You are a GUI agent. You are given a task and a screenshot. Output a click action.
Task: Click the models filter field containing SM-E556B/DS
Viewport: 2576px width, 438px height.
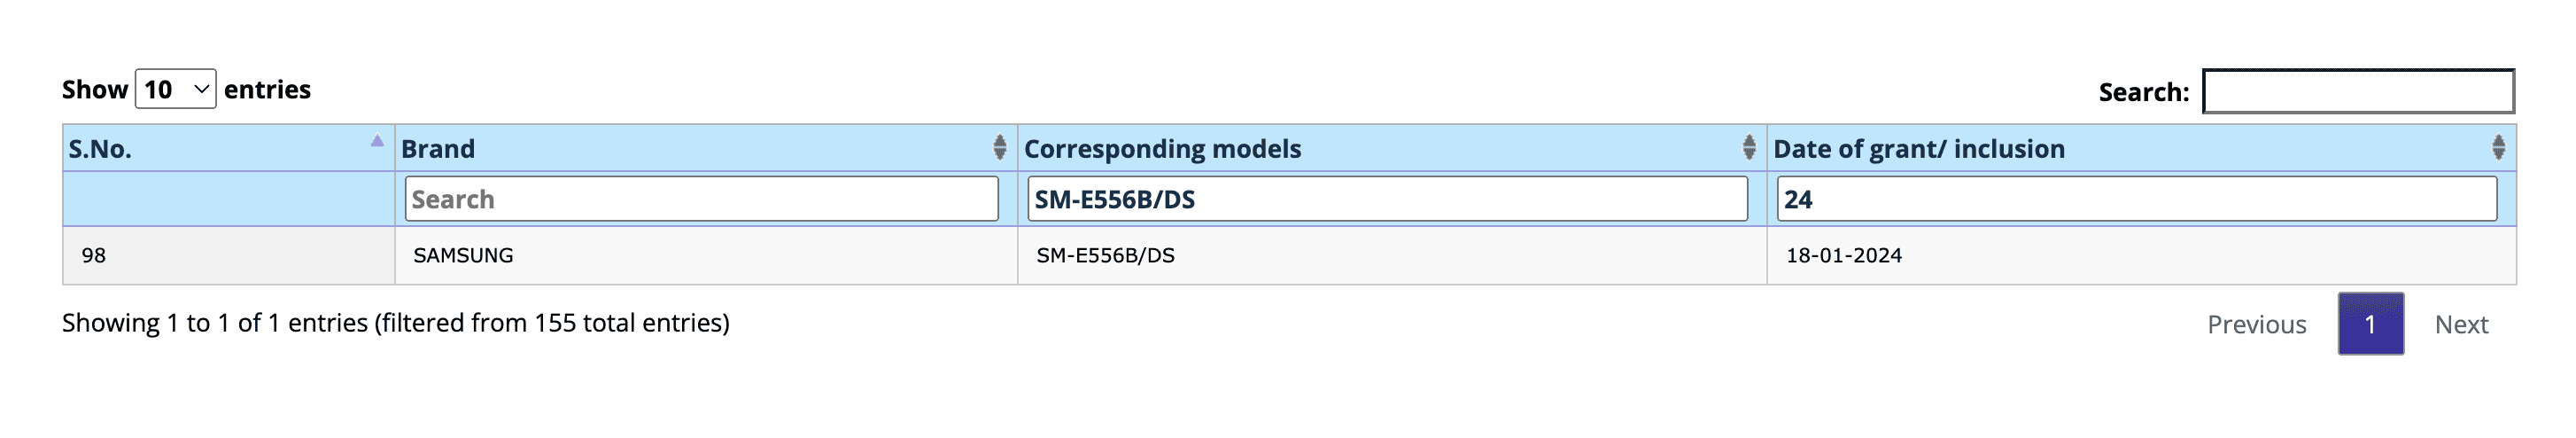(x=1387, y=199)
